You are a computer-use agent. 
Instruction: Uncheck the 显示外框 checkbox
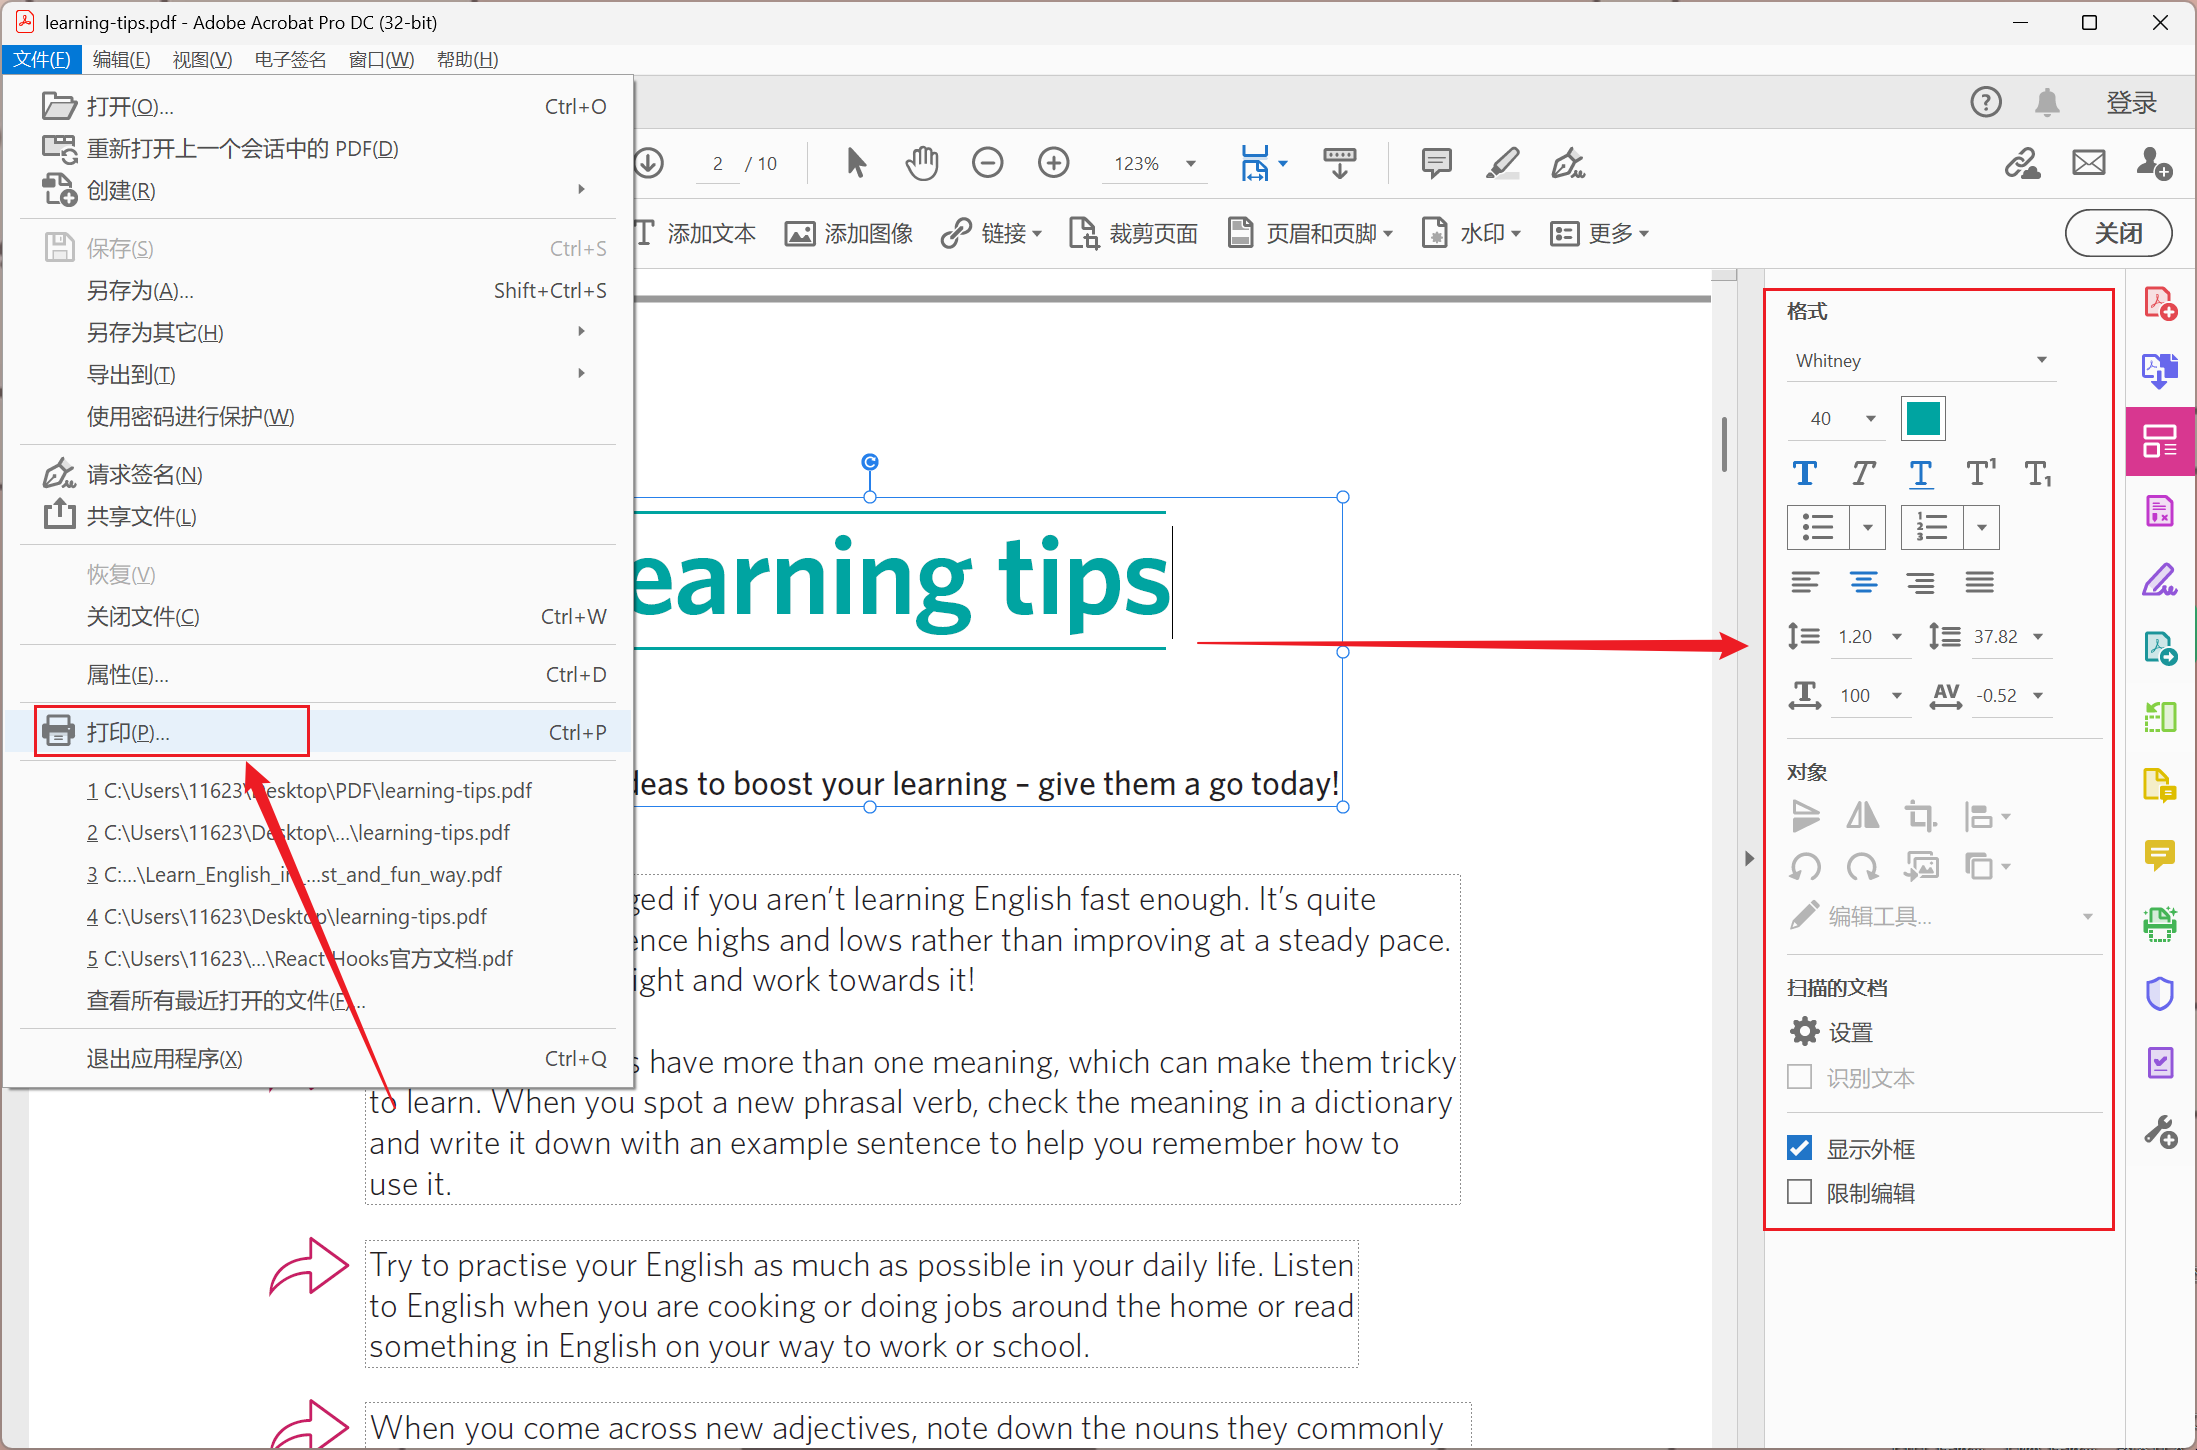(x=1800, y=1148)
